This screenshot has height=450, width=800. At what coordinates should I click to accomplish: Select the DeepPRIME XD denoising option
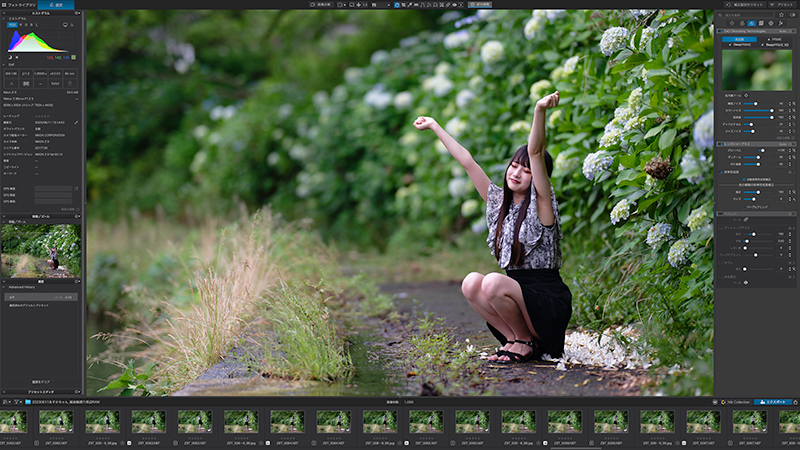(x=774, y=45)
